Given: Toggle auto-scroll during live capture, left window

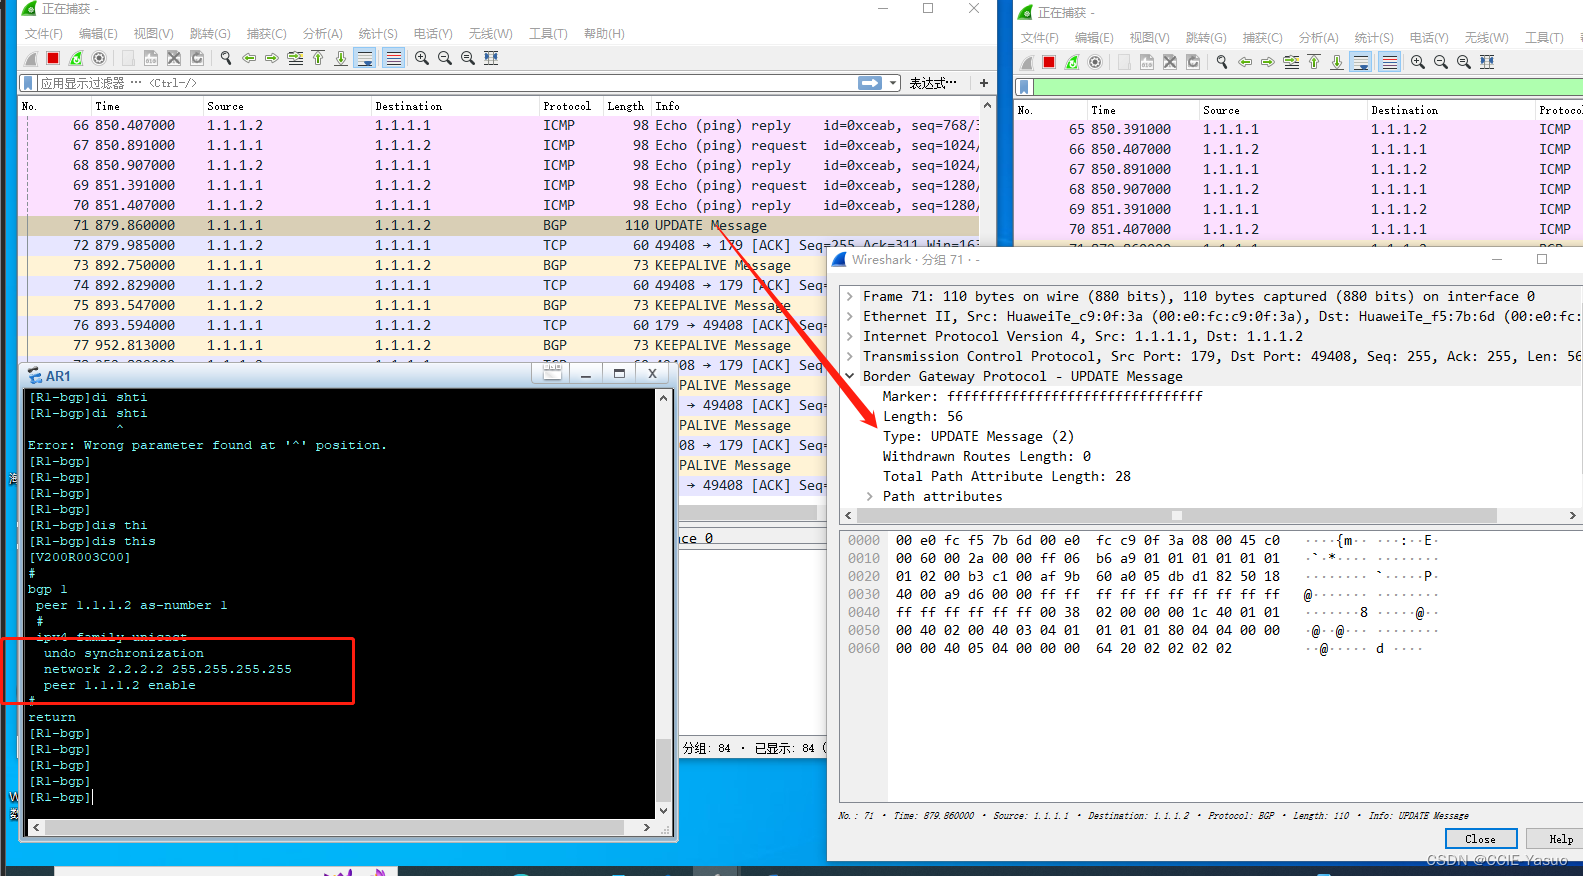Looking at the screenshot, I should 365,58.
